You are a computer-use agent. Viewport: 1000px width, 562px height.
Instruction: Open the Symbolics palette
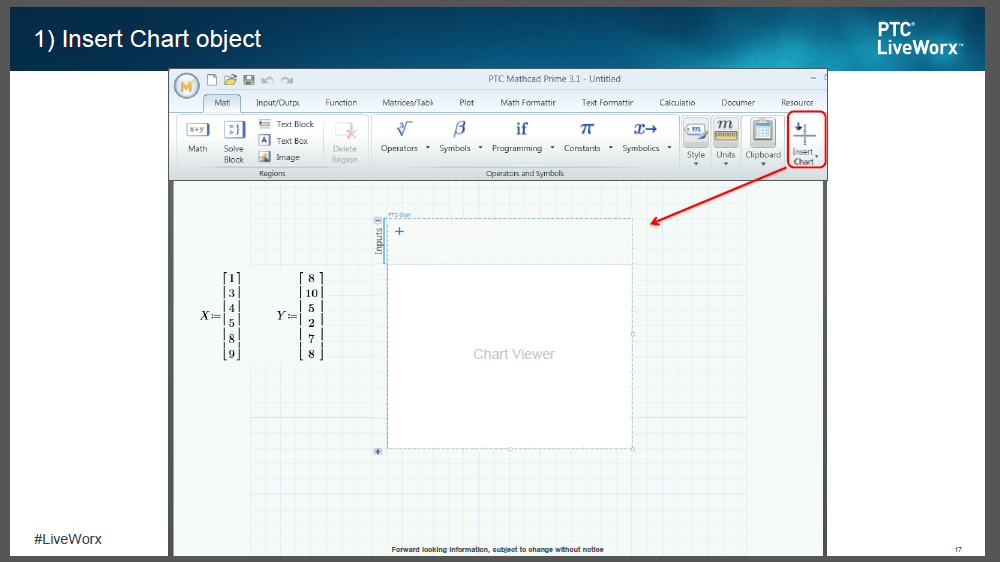(641, 137)
